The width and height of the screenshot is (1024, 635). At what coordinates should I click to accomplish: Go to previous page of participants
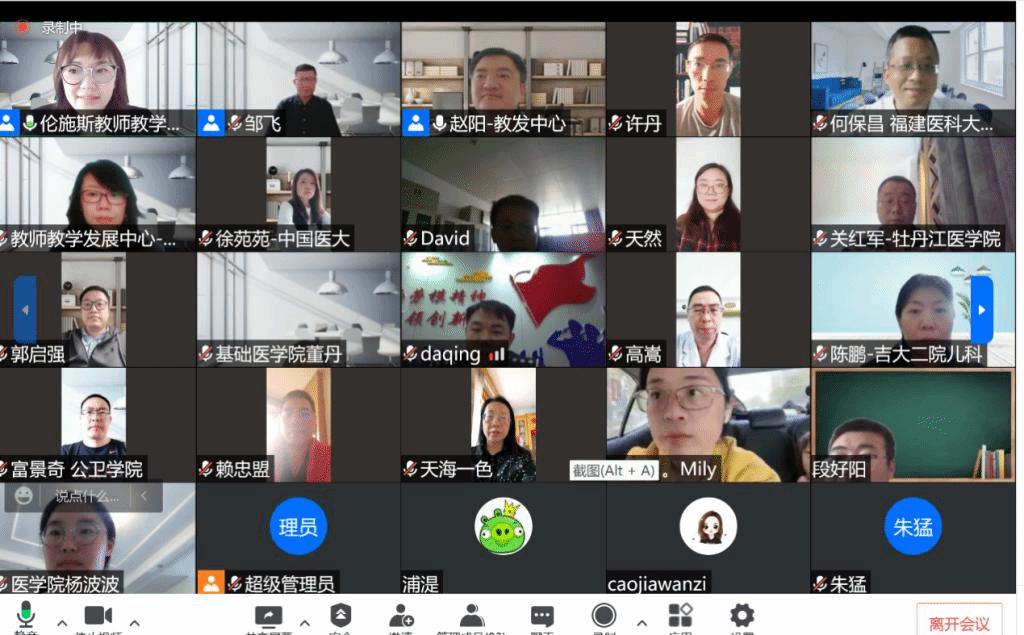tap(25, 310)
